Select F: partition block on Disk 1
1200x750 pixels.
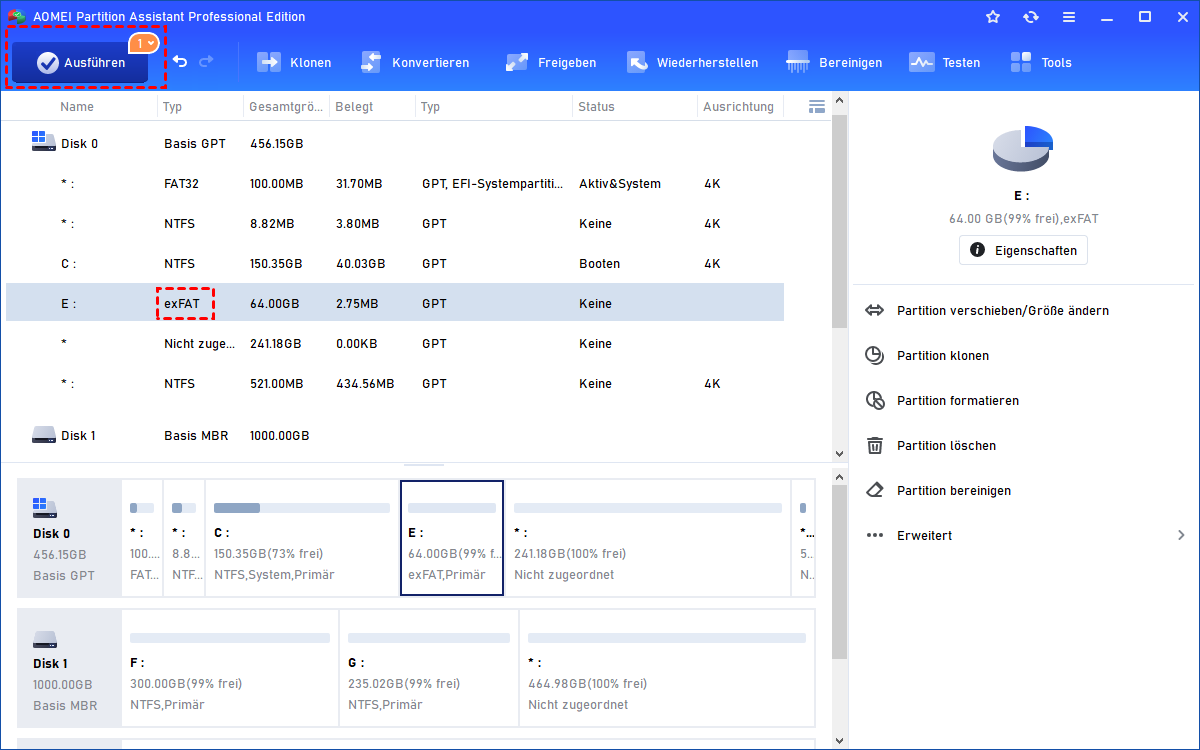tap(230, 668)
